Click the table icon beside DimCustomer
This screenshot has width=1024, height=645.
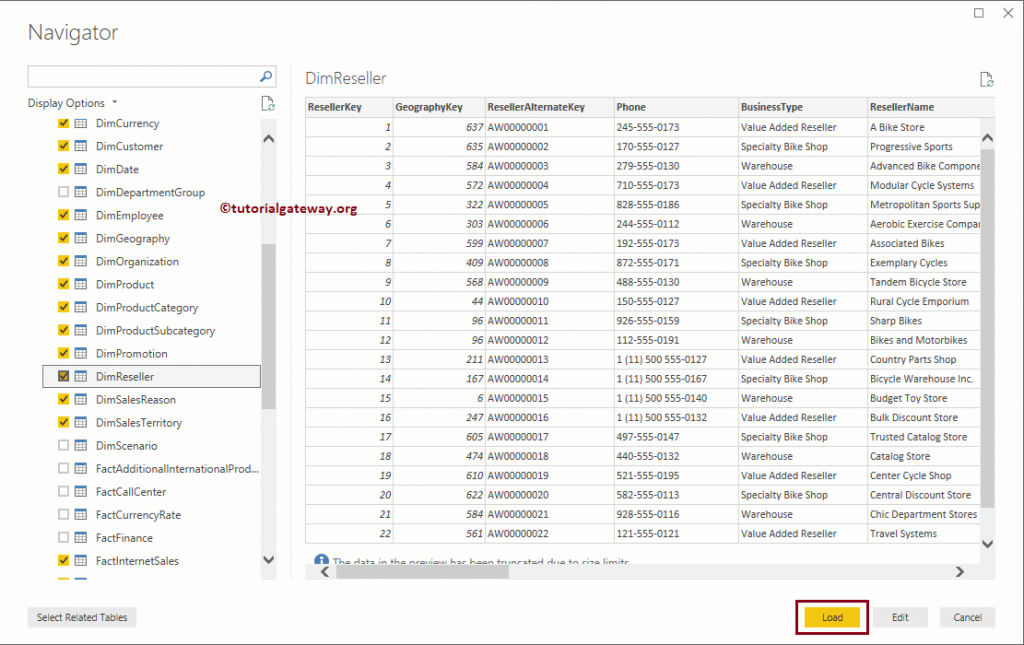tap(80, 145)
